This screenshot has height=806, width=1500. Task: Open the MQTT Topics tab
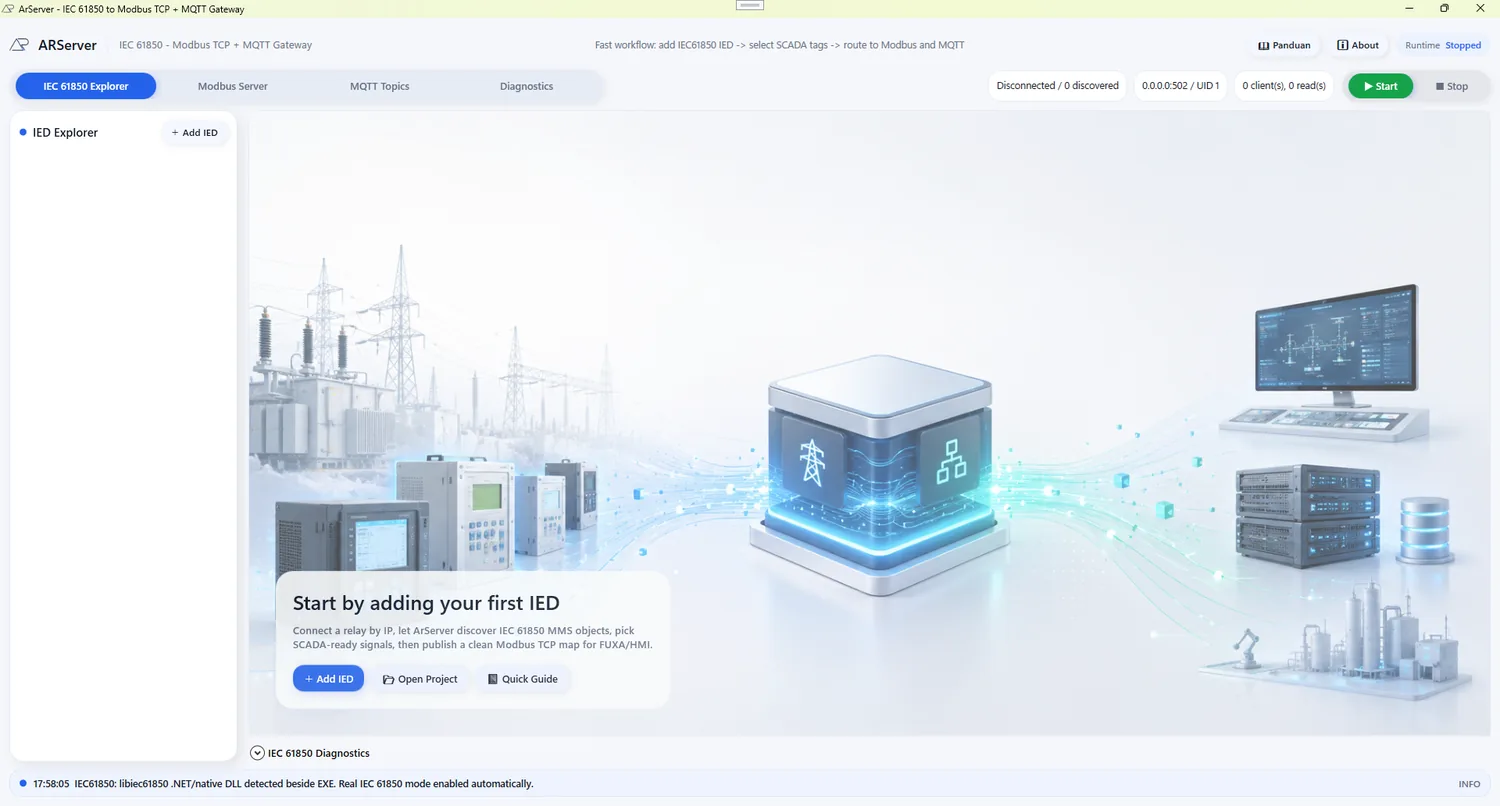coord(380,86)
